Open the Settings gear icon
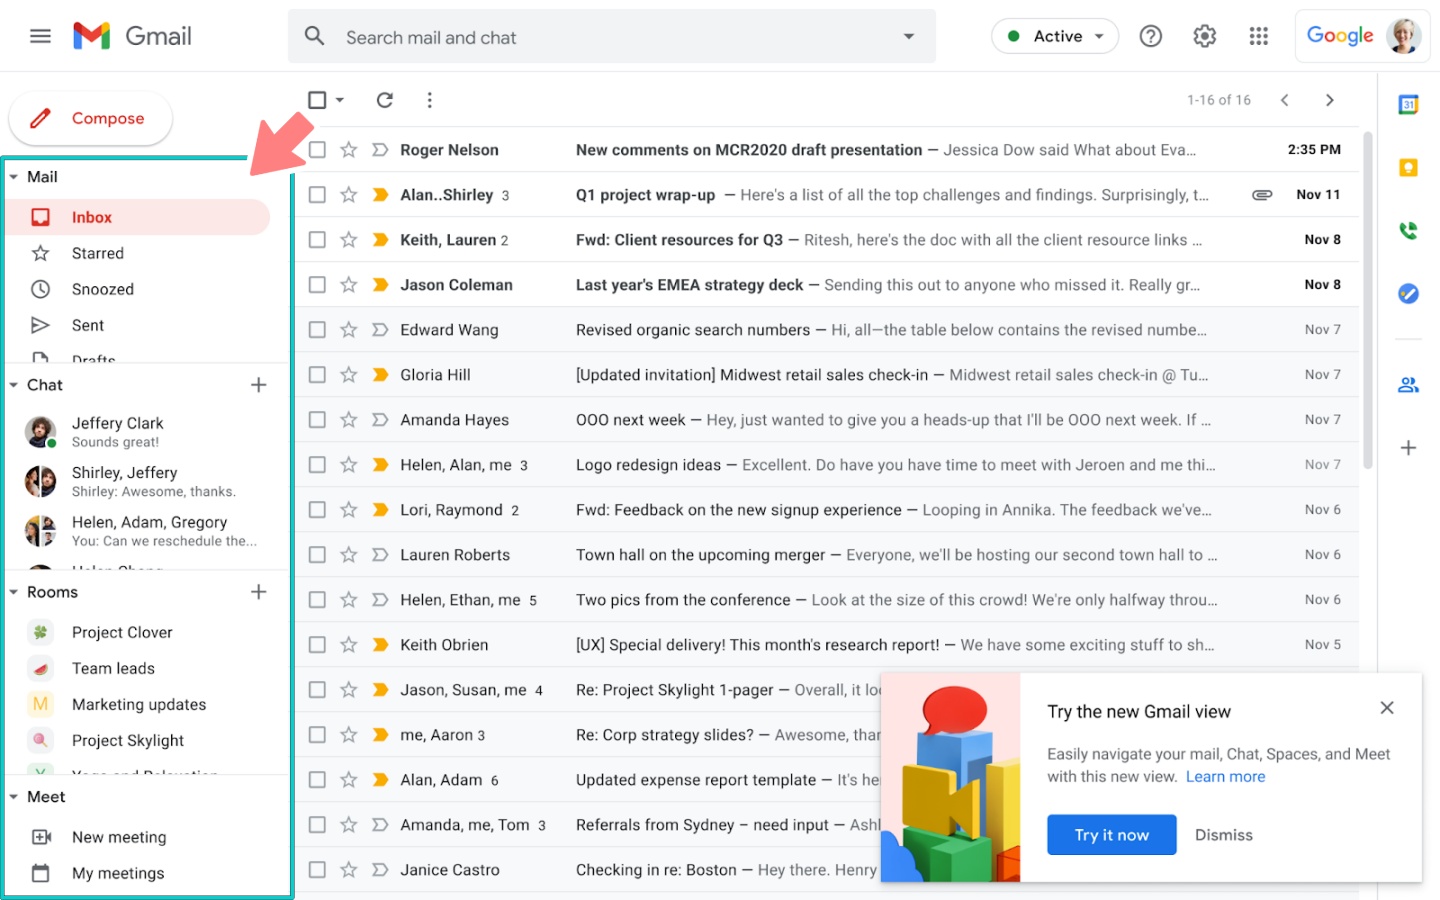Viewport: 1440px width, 900px height. [x=1205, y=36]
